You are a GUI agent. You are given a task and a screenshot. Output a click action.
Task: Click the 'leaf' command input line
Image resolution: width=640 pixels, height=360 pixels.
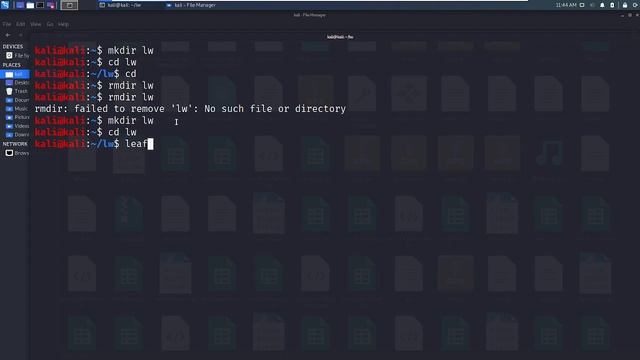pyautogui.click(x=94, y=144)
